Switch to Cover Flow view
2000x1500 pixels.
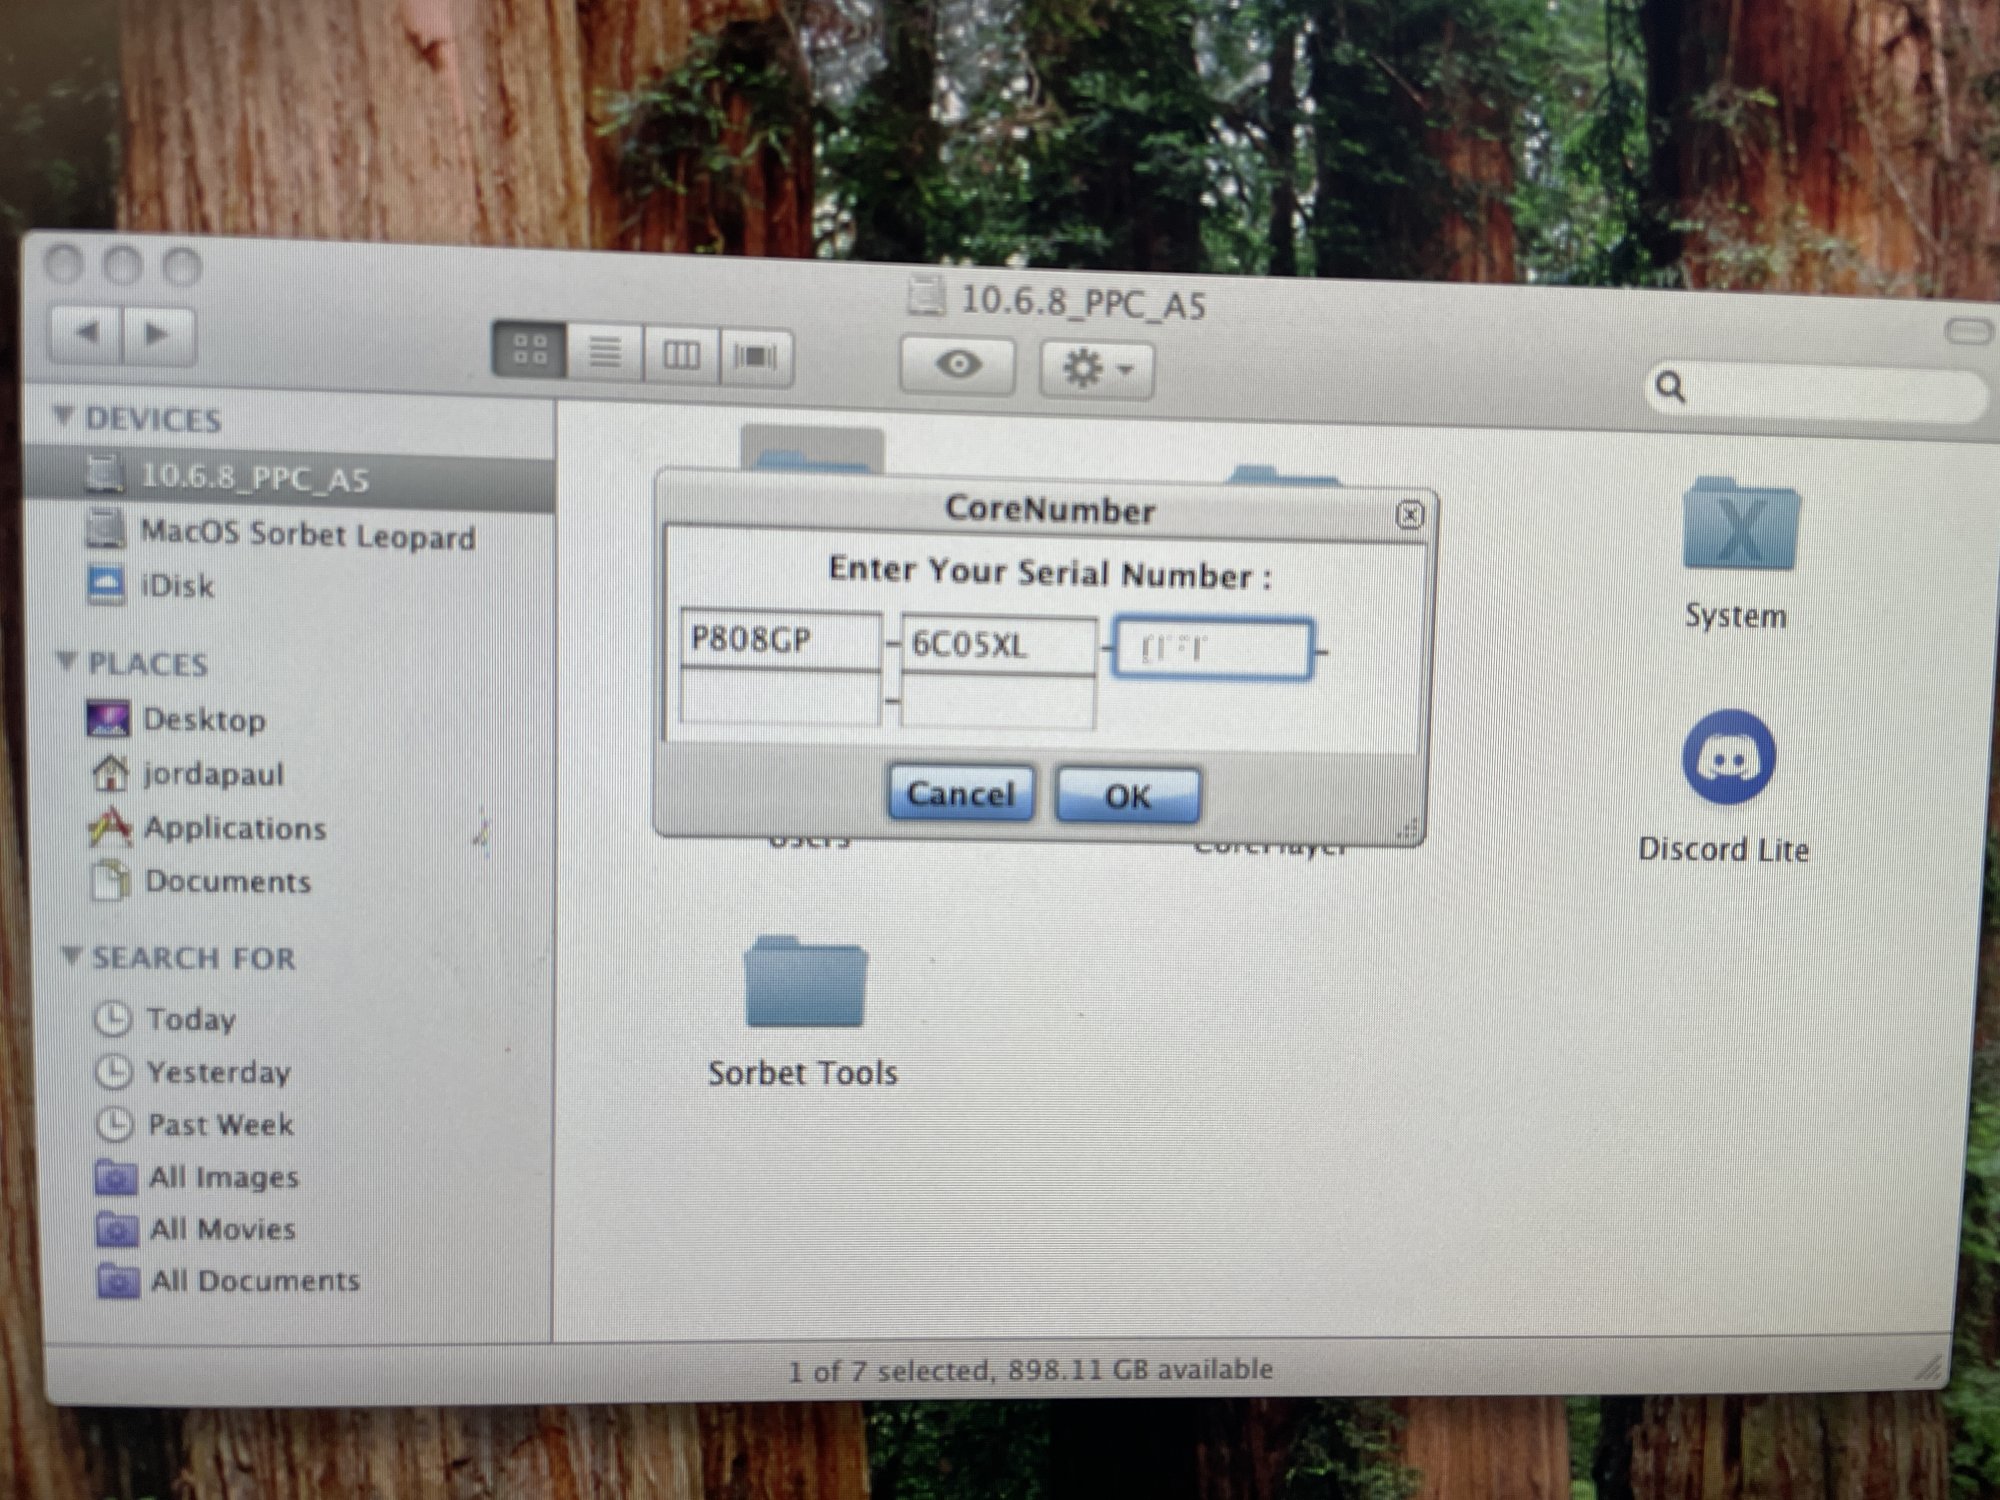(756, 356)
